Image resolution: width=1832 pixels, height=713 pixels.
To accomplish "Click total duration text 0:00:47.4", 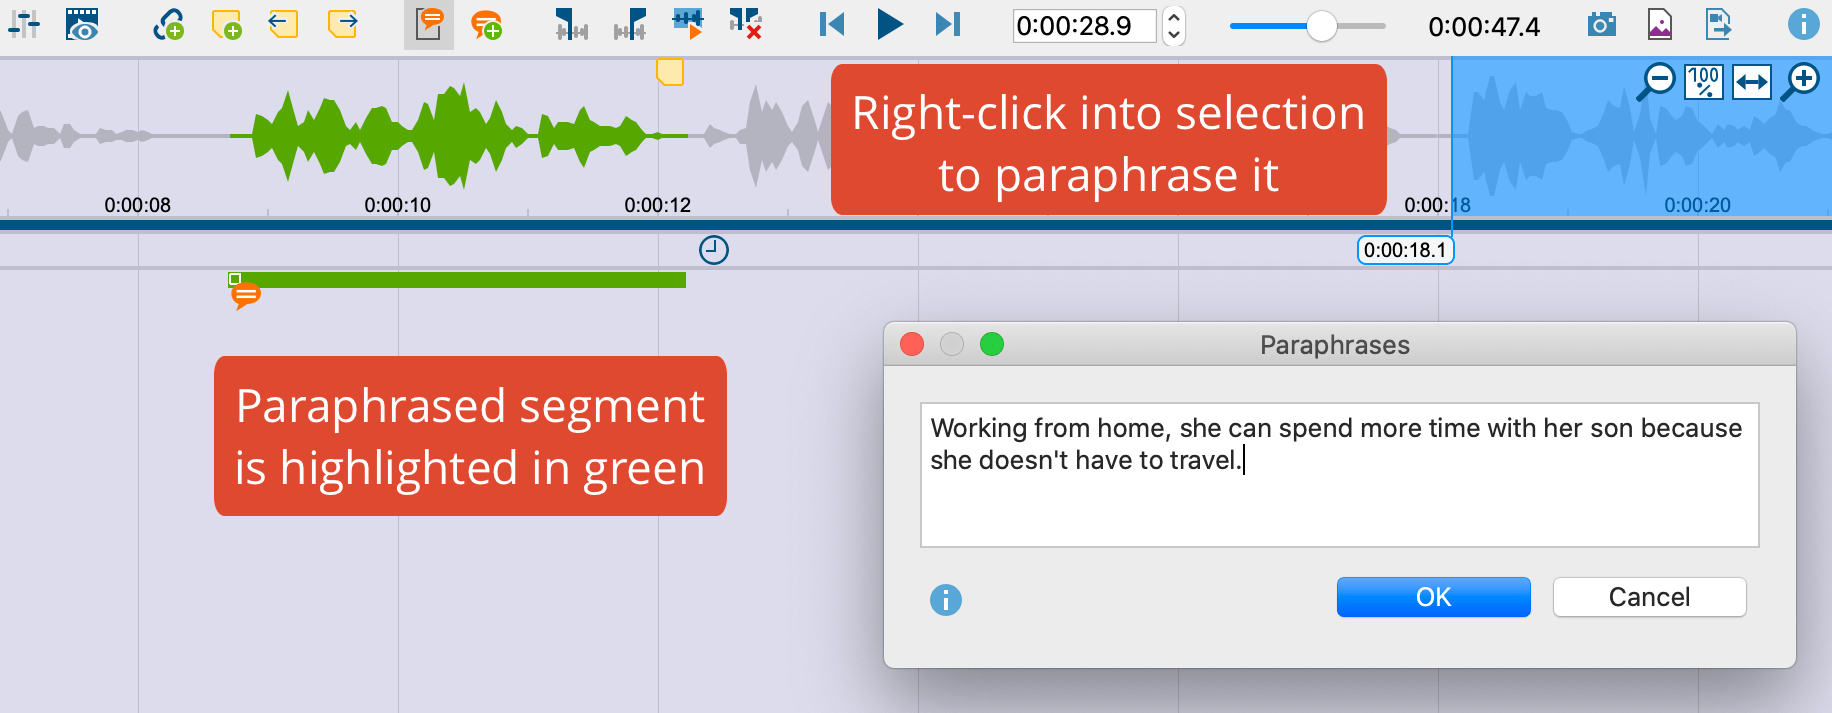I will [1484, 27].
